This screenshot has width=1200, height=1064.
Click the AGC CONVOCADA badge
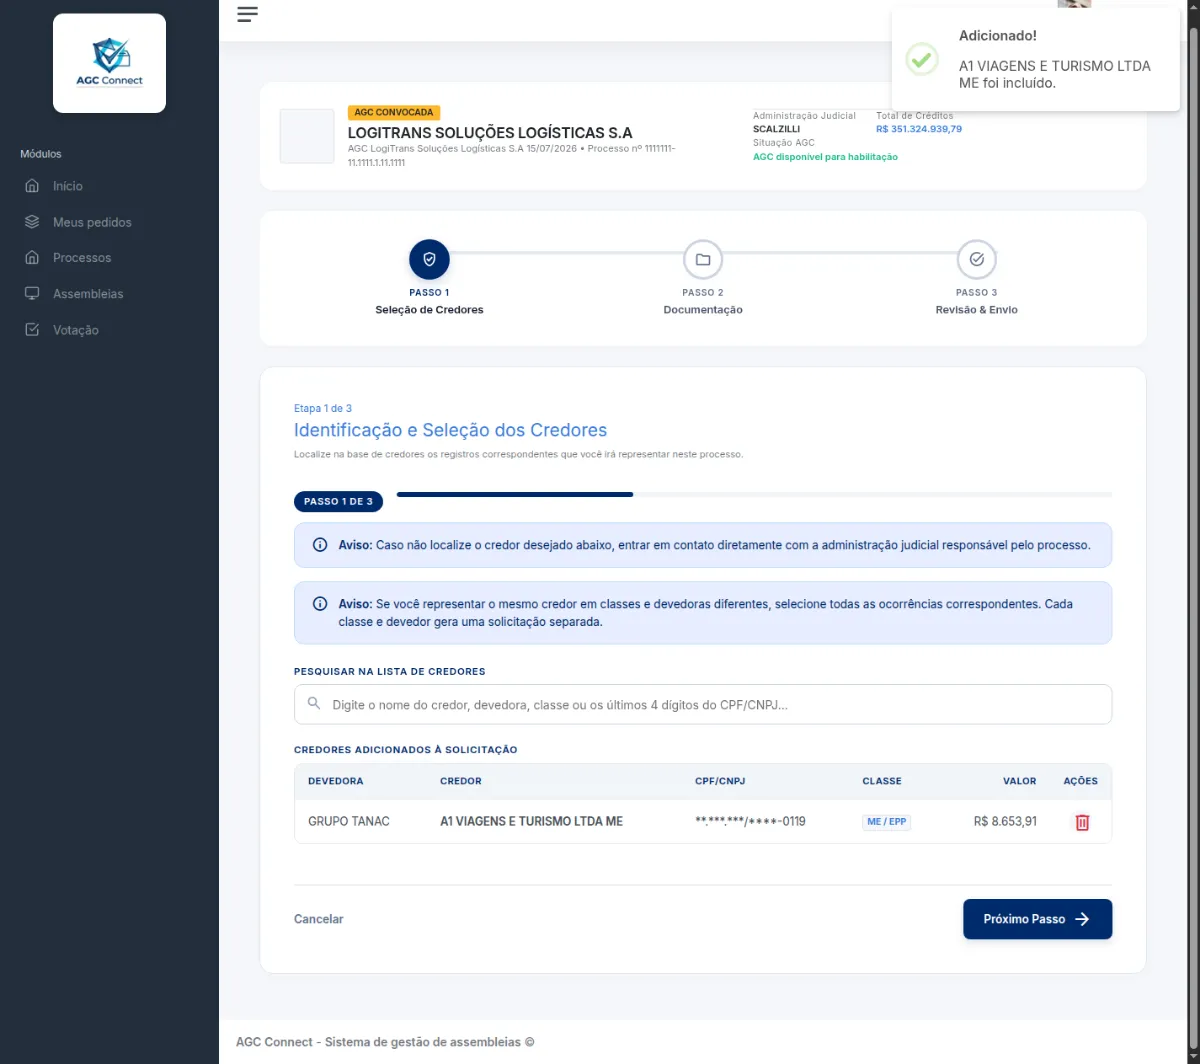coord(394,113)
